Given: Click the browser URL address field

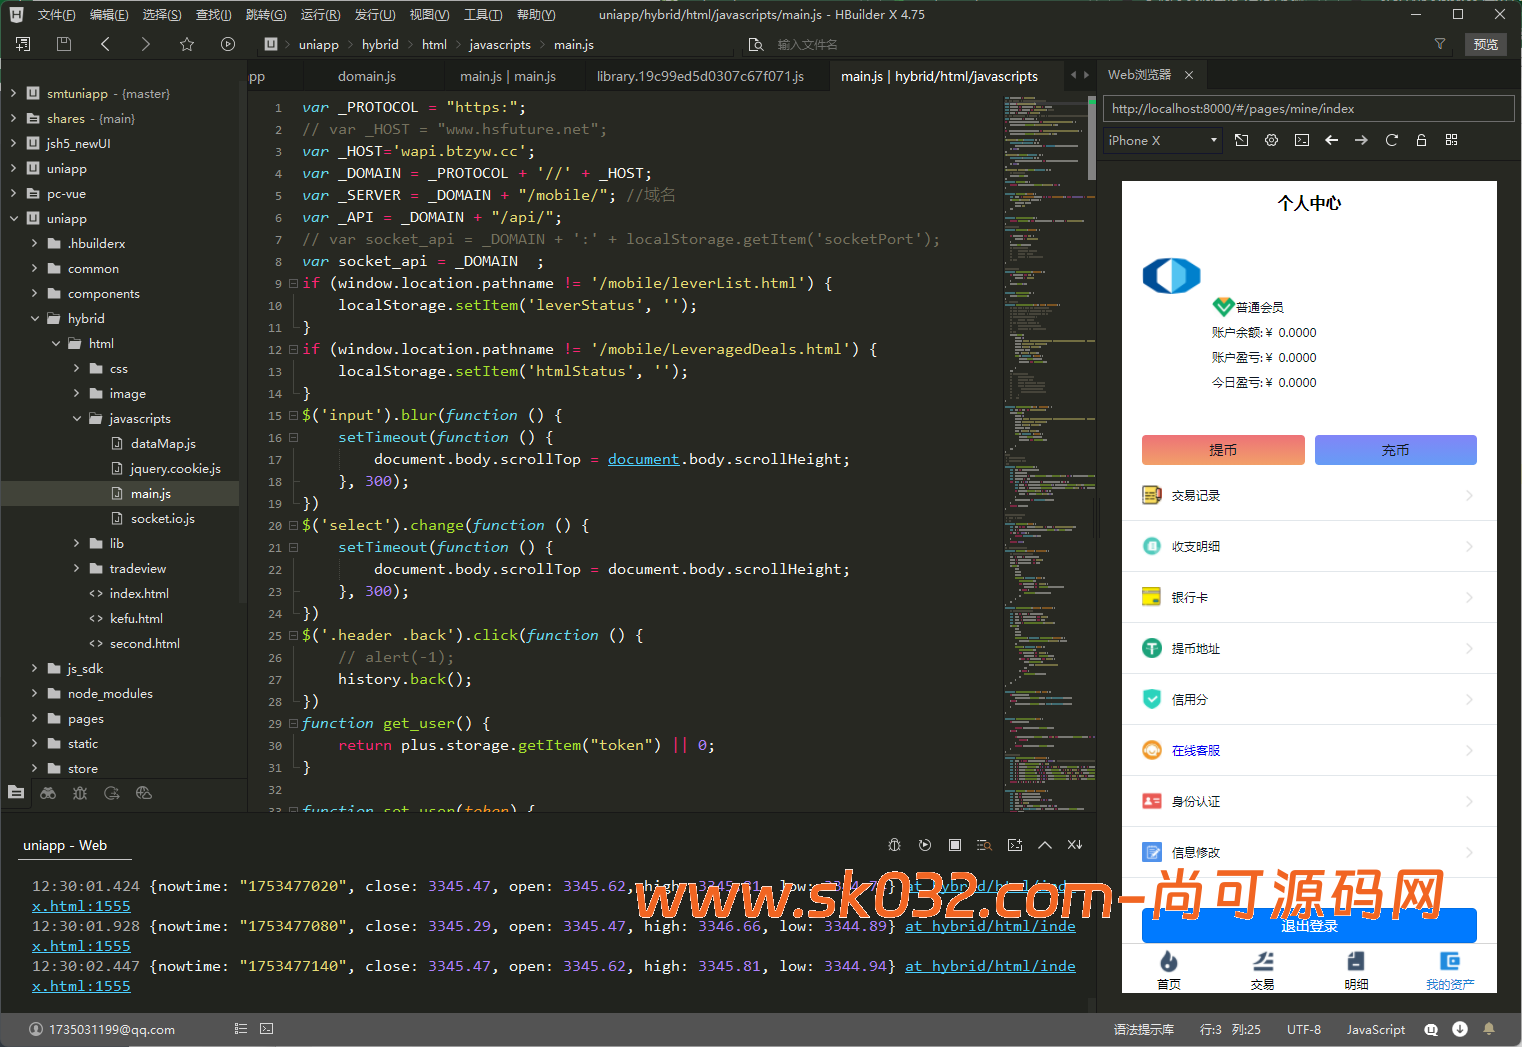Looking at the screenshot, I should [x=1308, y=109].
